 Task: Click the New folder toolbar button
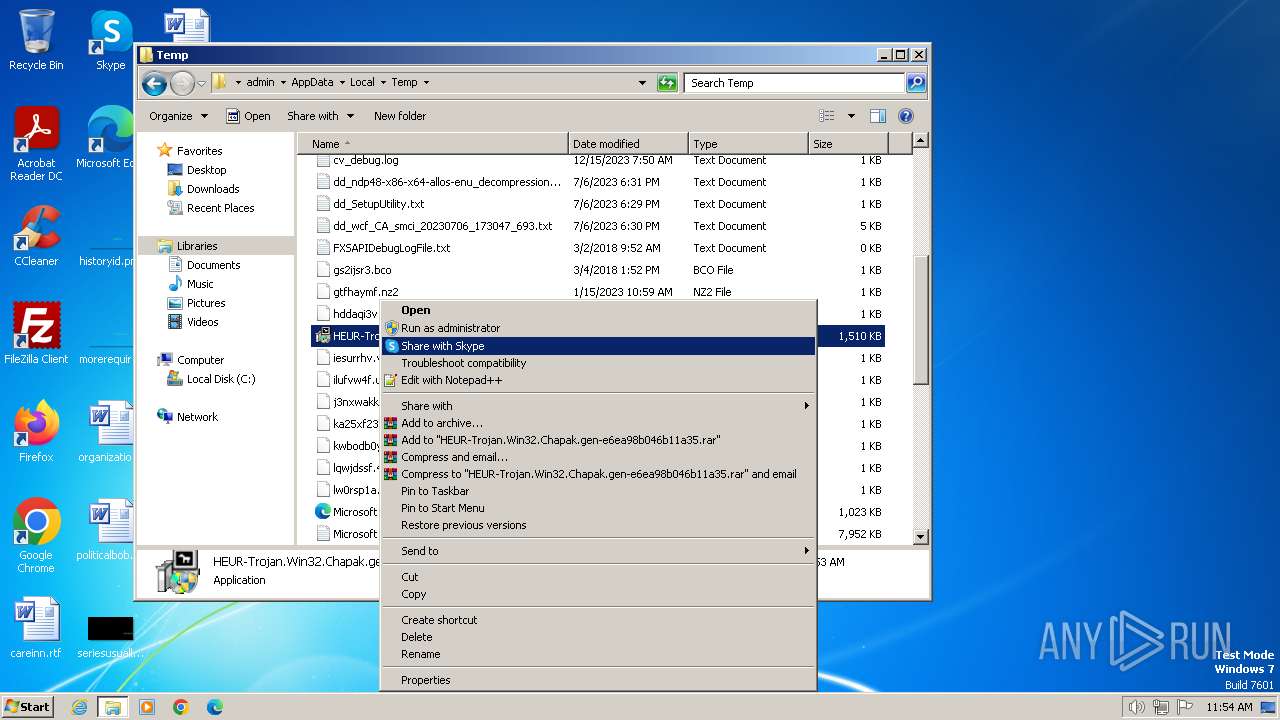(x=400, y=116)
